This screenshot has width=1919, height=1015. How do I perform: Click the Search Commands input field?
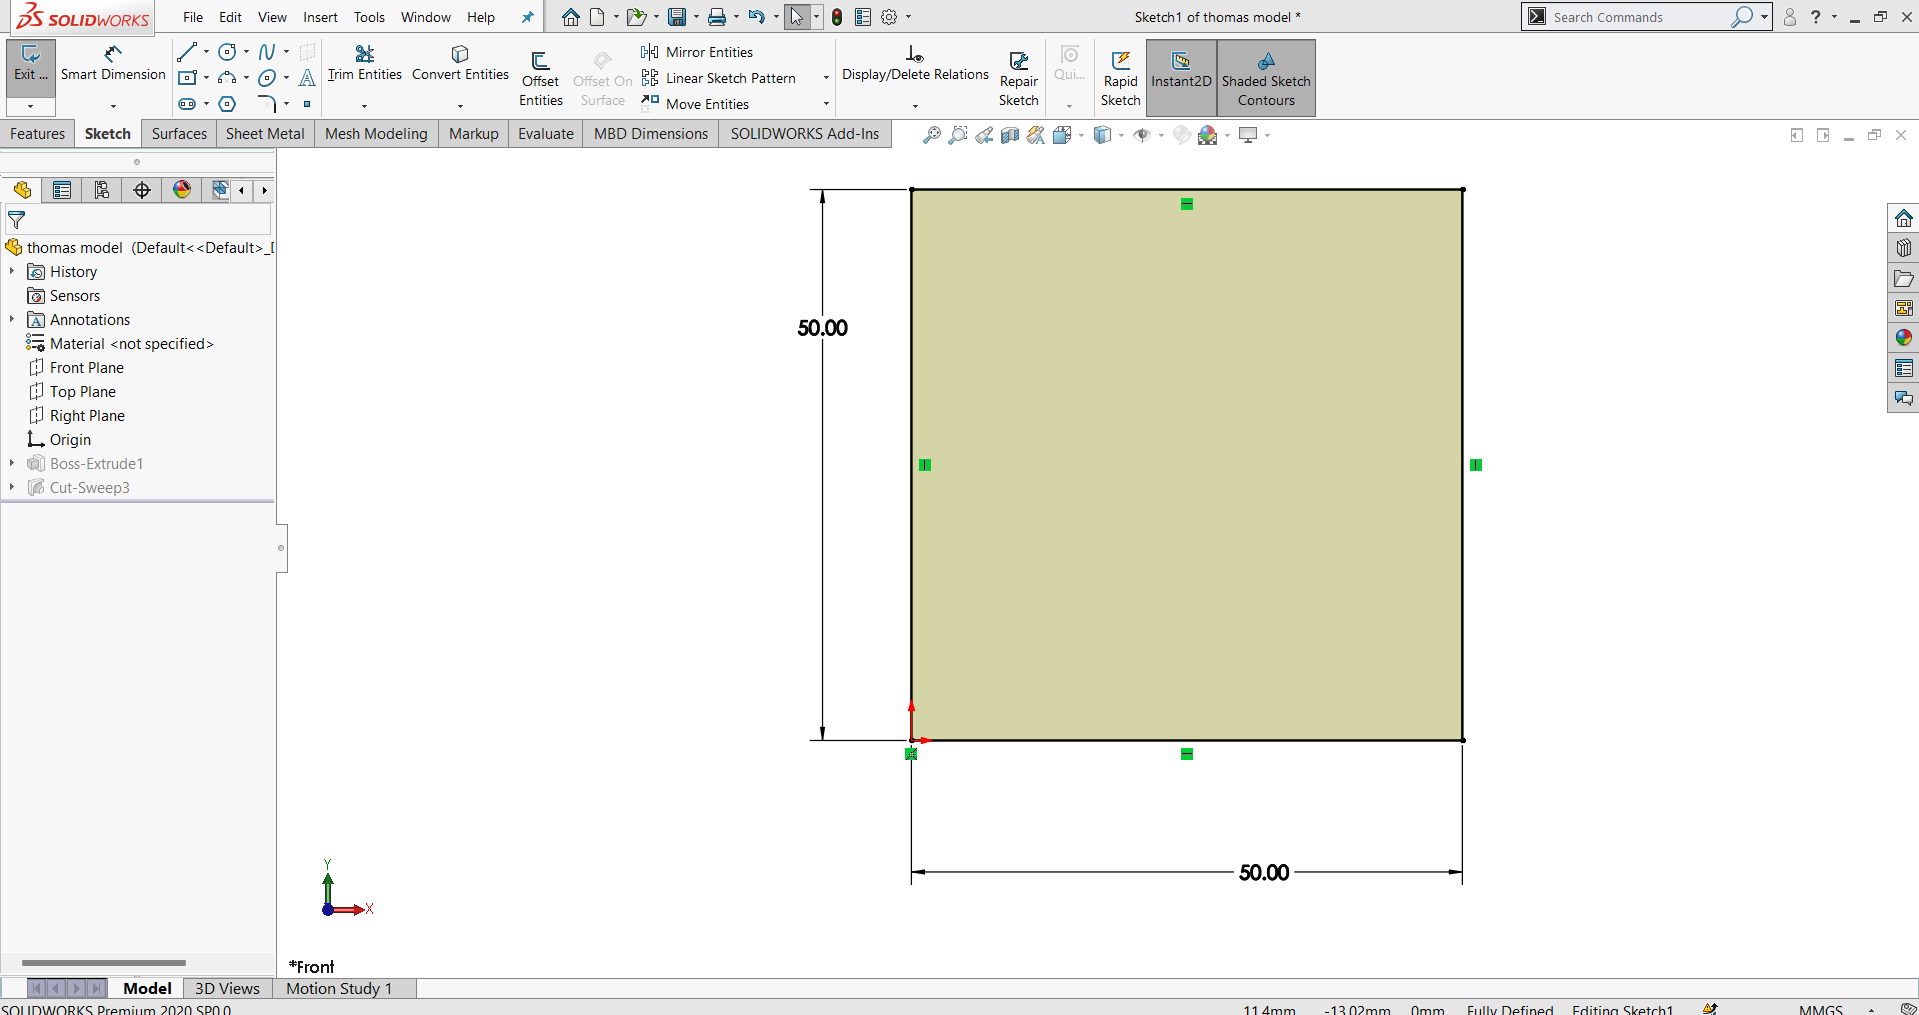pos(1640,17)
